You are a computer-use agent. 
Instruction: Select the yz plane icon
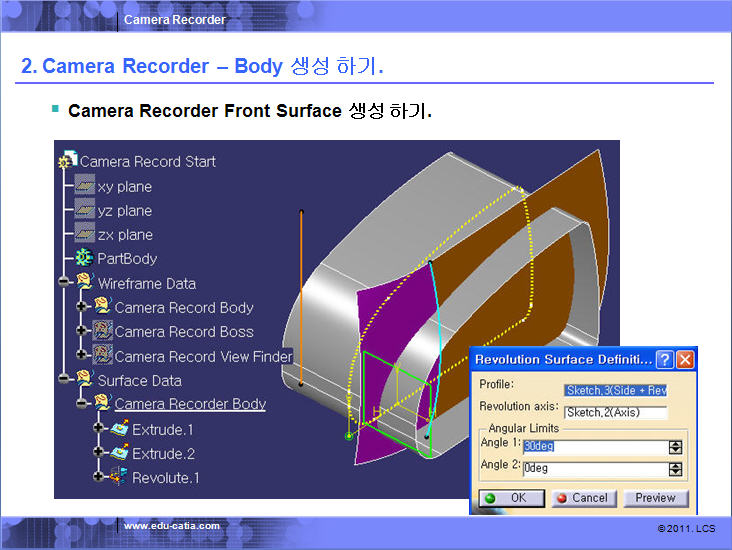pos(84,210)
